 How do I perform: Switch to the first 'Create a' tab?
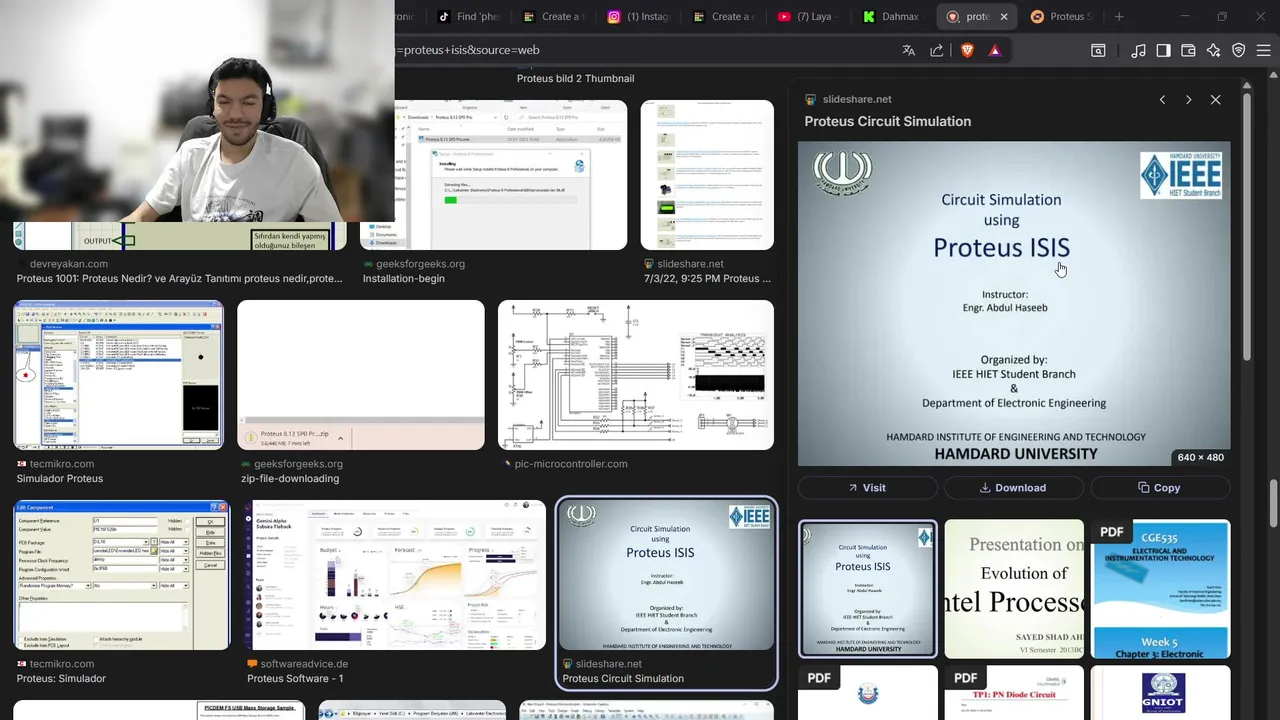(555, 16)
